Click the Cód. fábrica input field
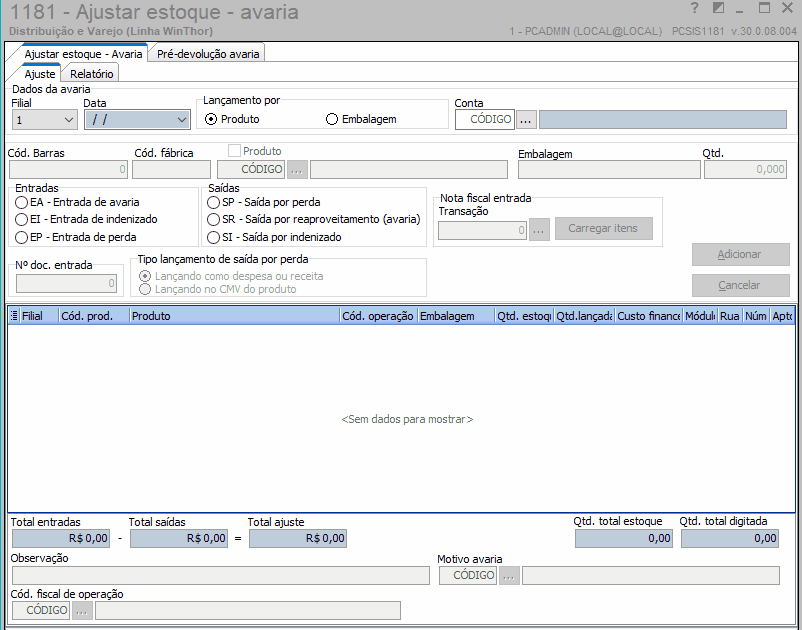 (x=171, y=170)
